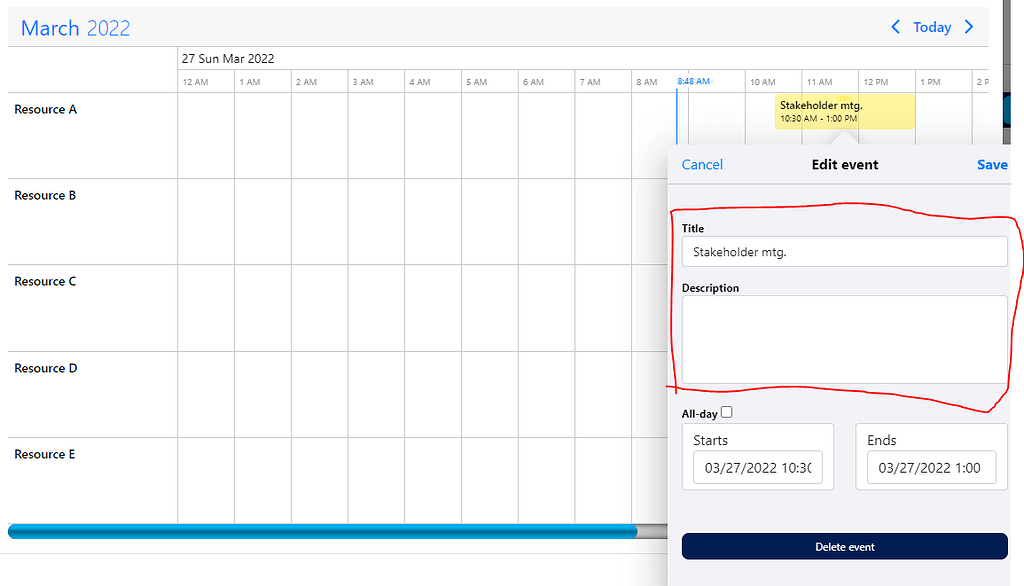Go to next day with right chevron
The height and width of the screenshot is (586, 1024).
968,27
